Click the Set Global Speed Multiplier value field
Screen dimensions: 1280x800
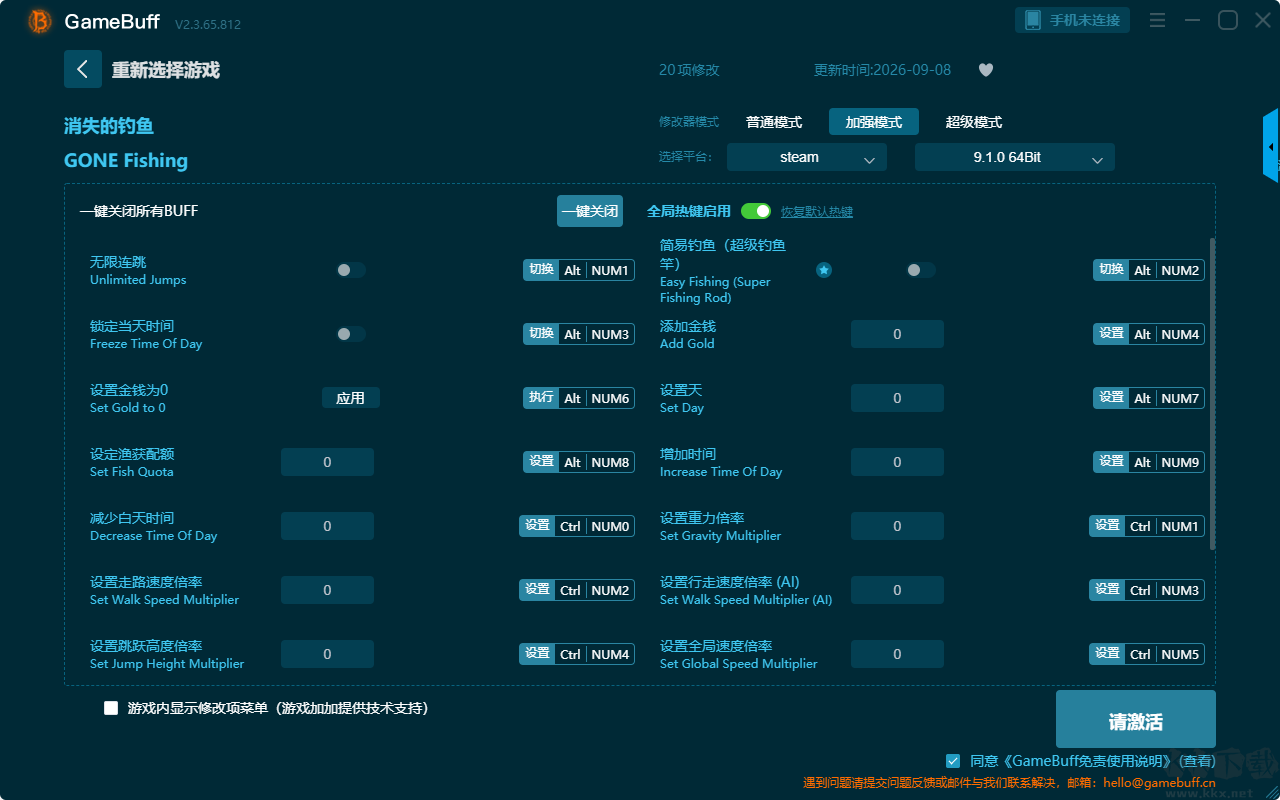[897, 654]
